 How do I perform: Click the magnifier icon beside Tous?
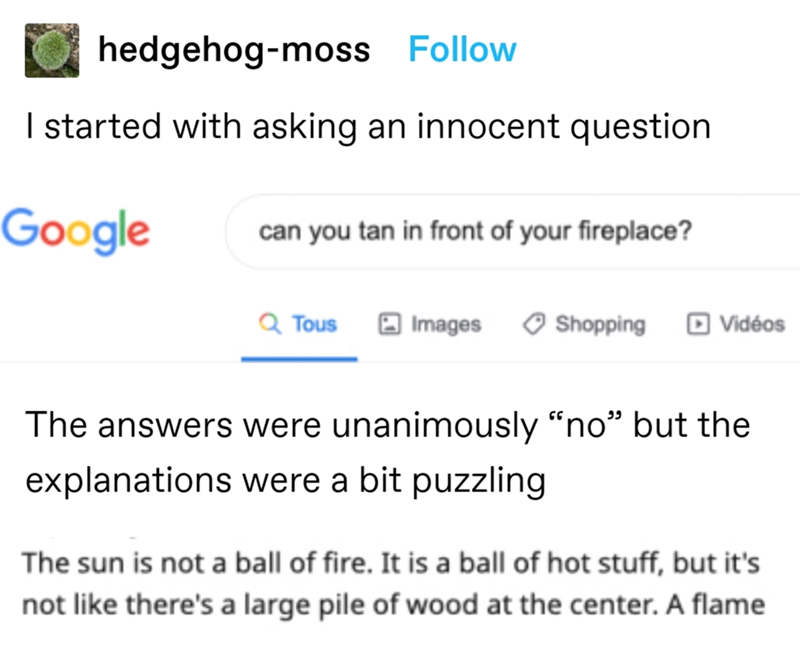pos(268,324)
